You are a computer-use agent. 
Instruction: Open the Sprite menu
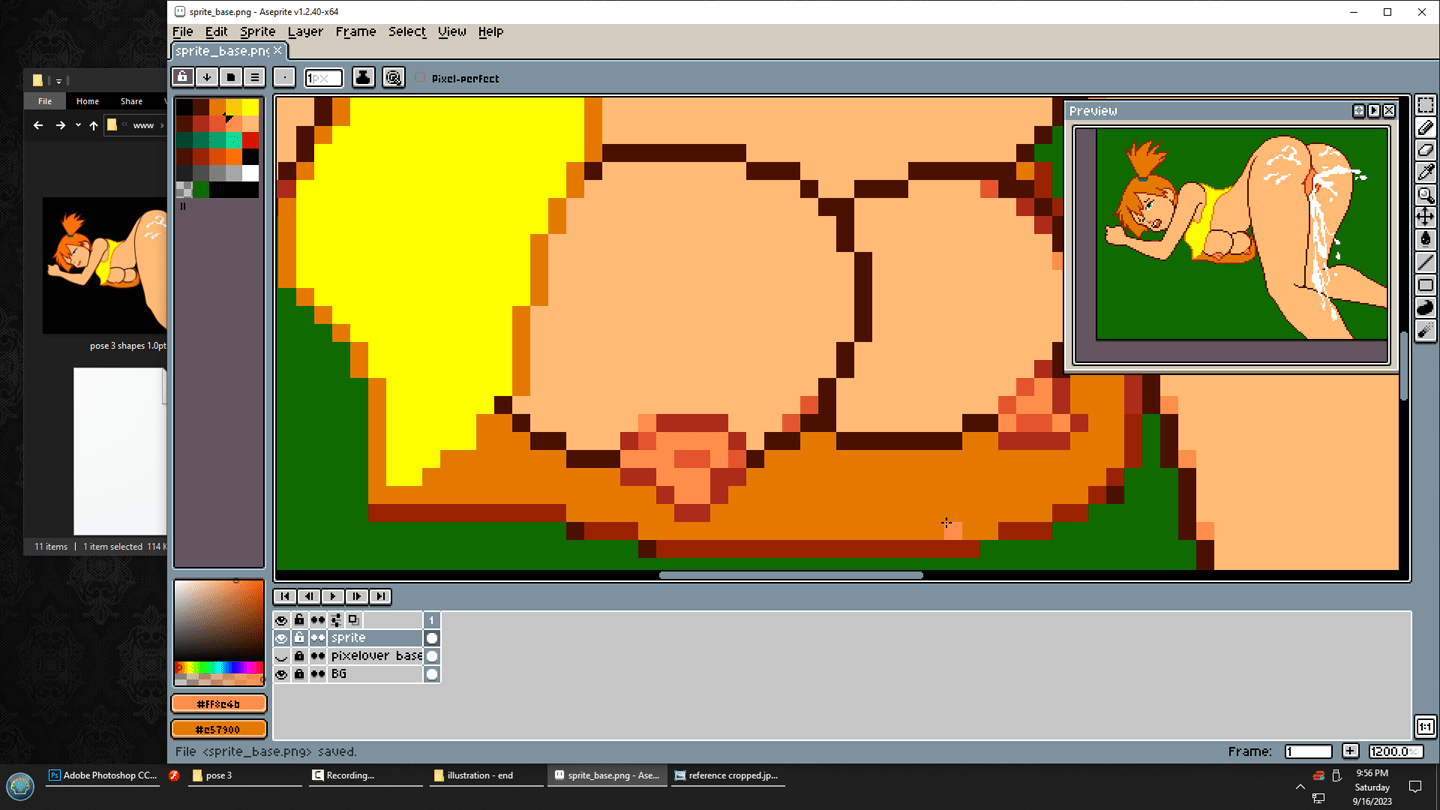pyautogui.click(x=257, y=32)
